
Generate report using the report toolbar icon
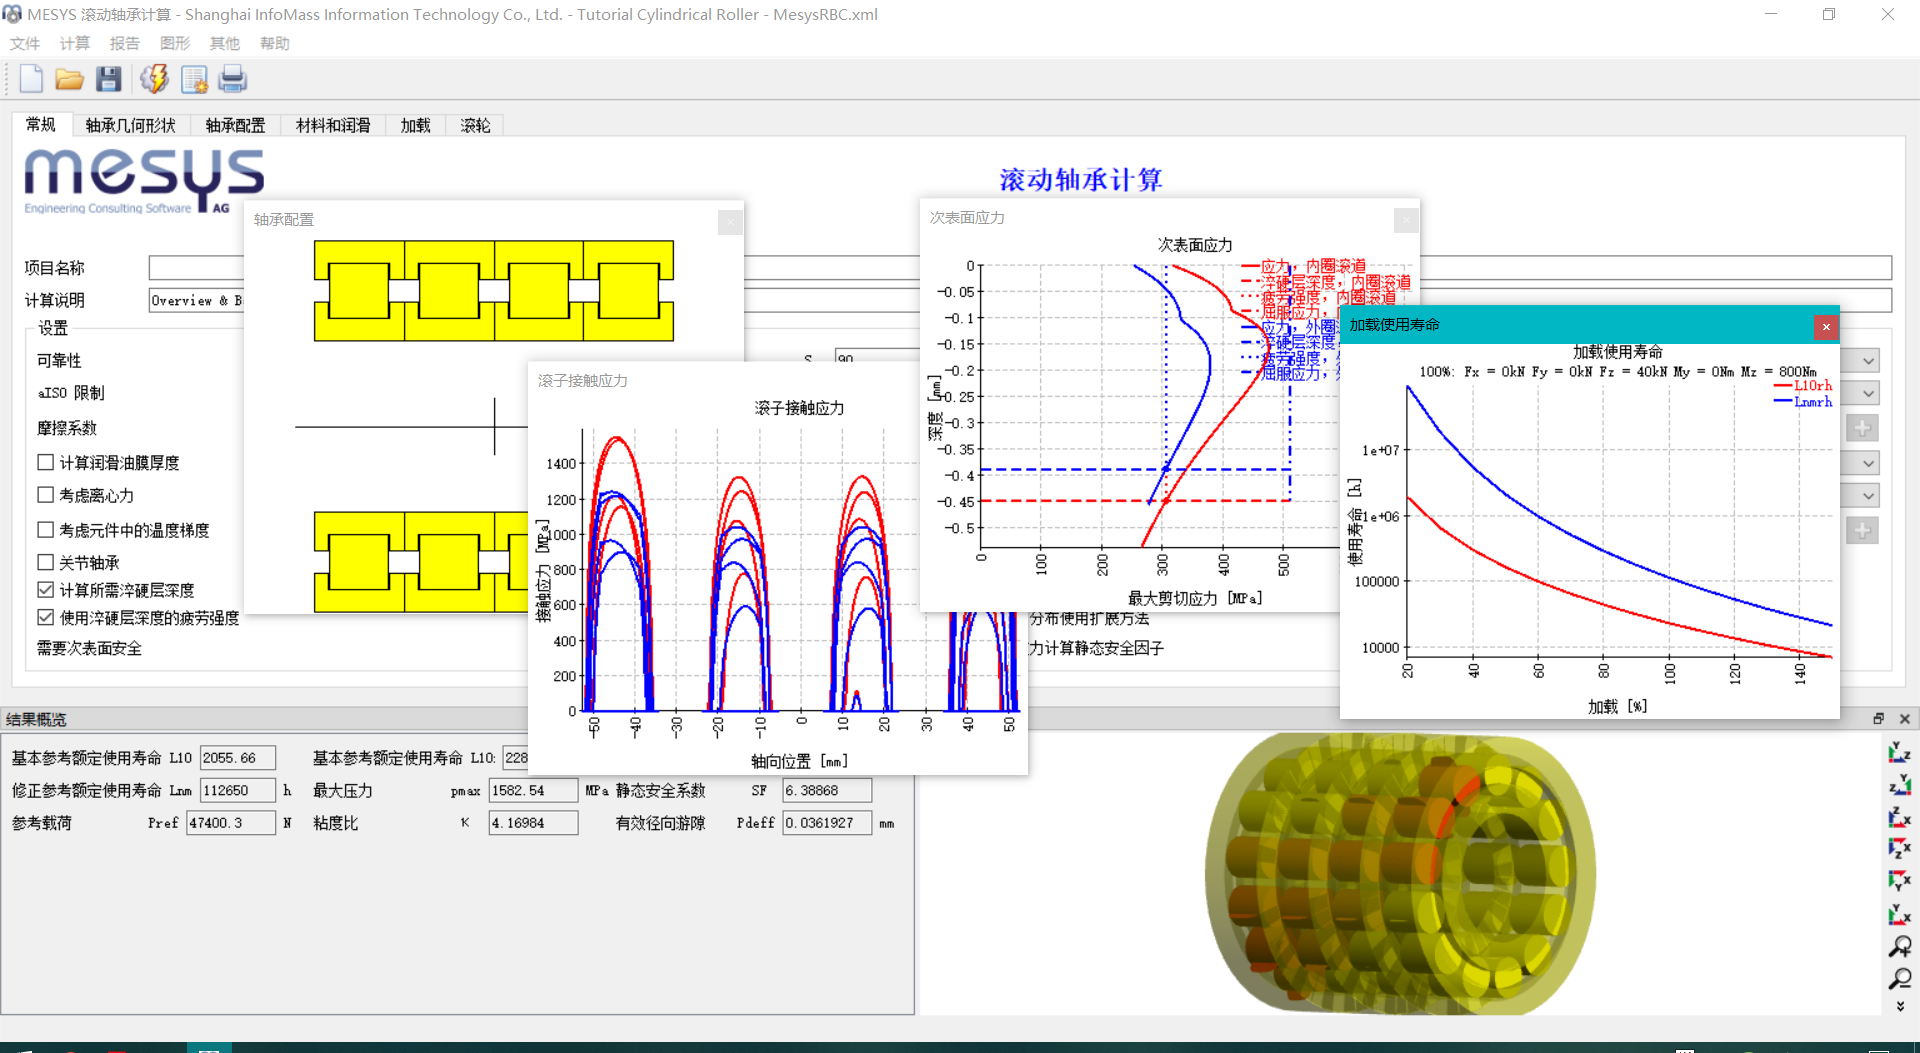[x=194, y=79]
